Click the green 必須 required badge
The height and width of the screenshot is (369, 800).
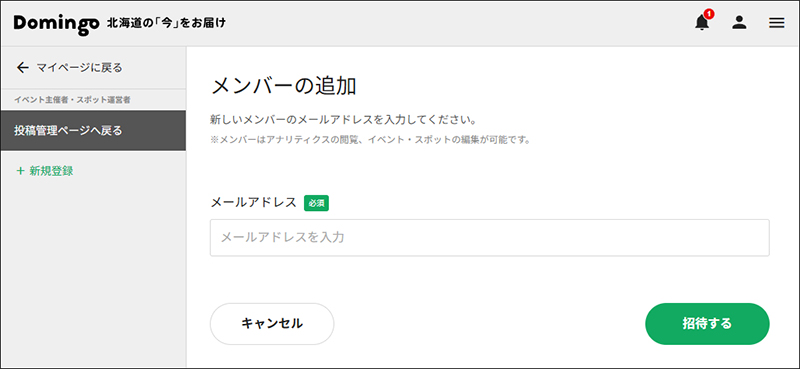point(316,203)
